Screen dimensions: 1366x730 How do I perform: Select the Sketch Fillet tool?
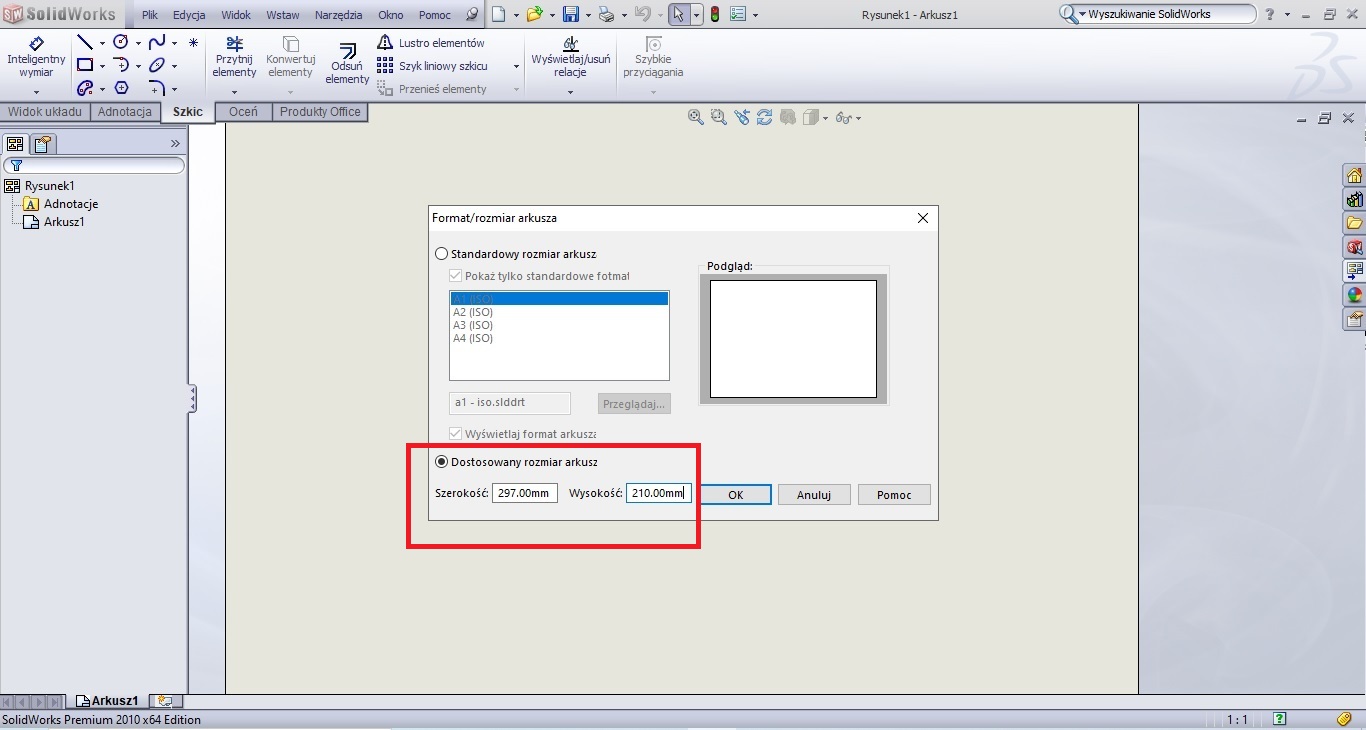click(157, 88)
